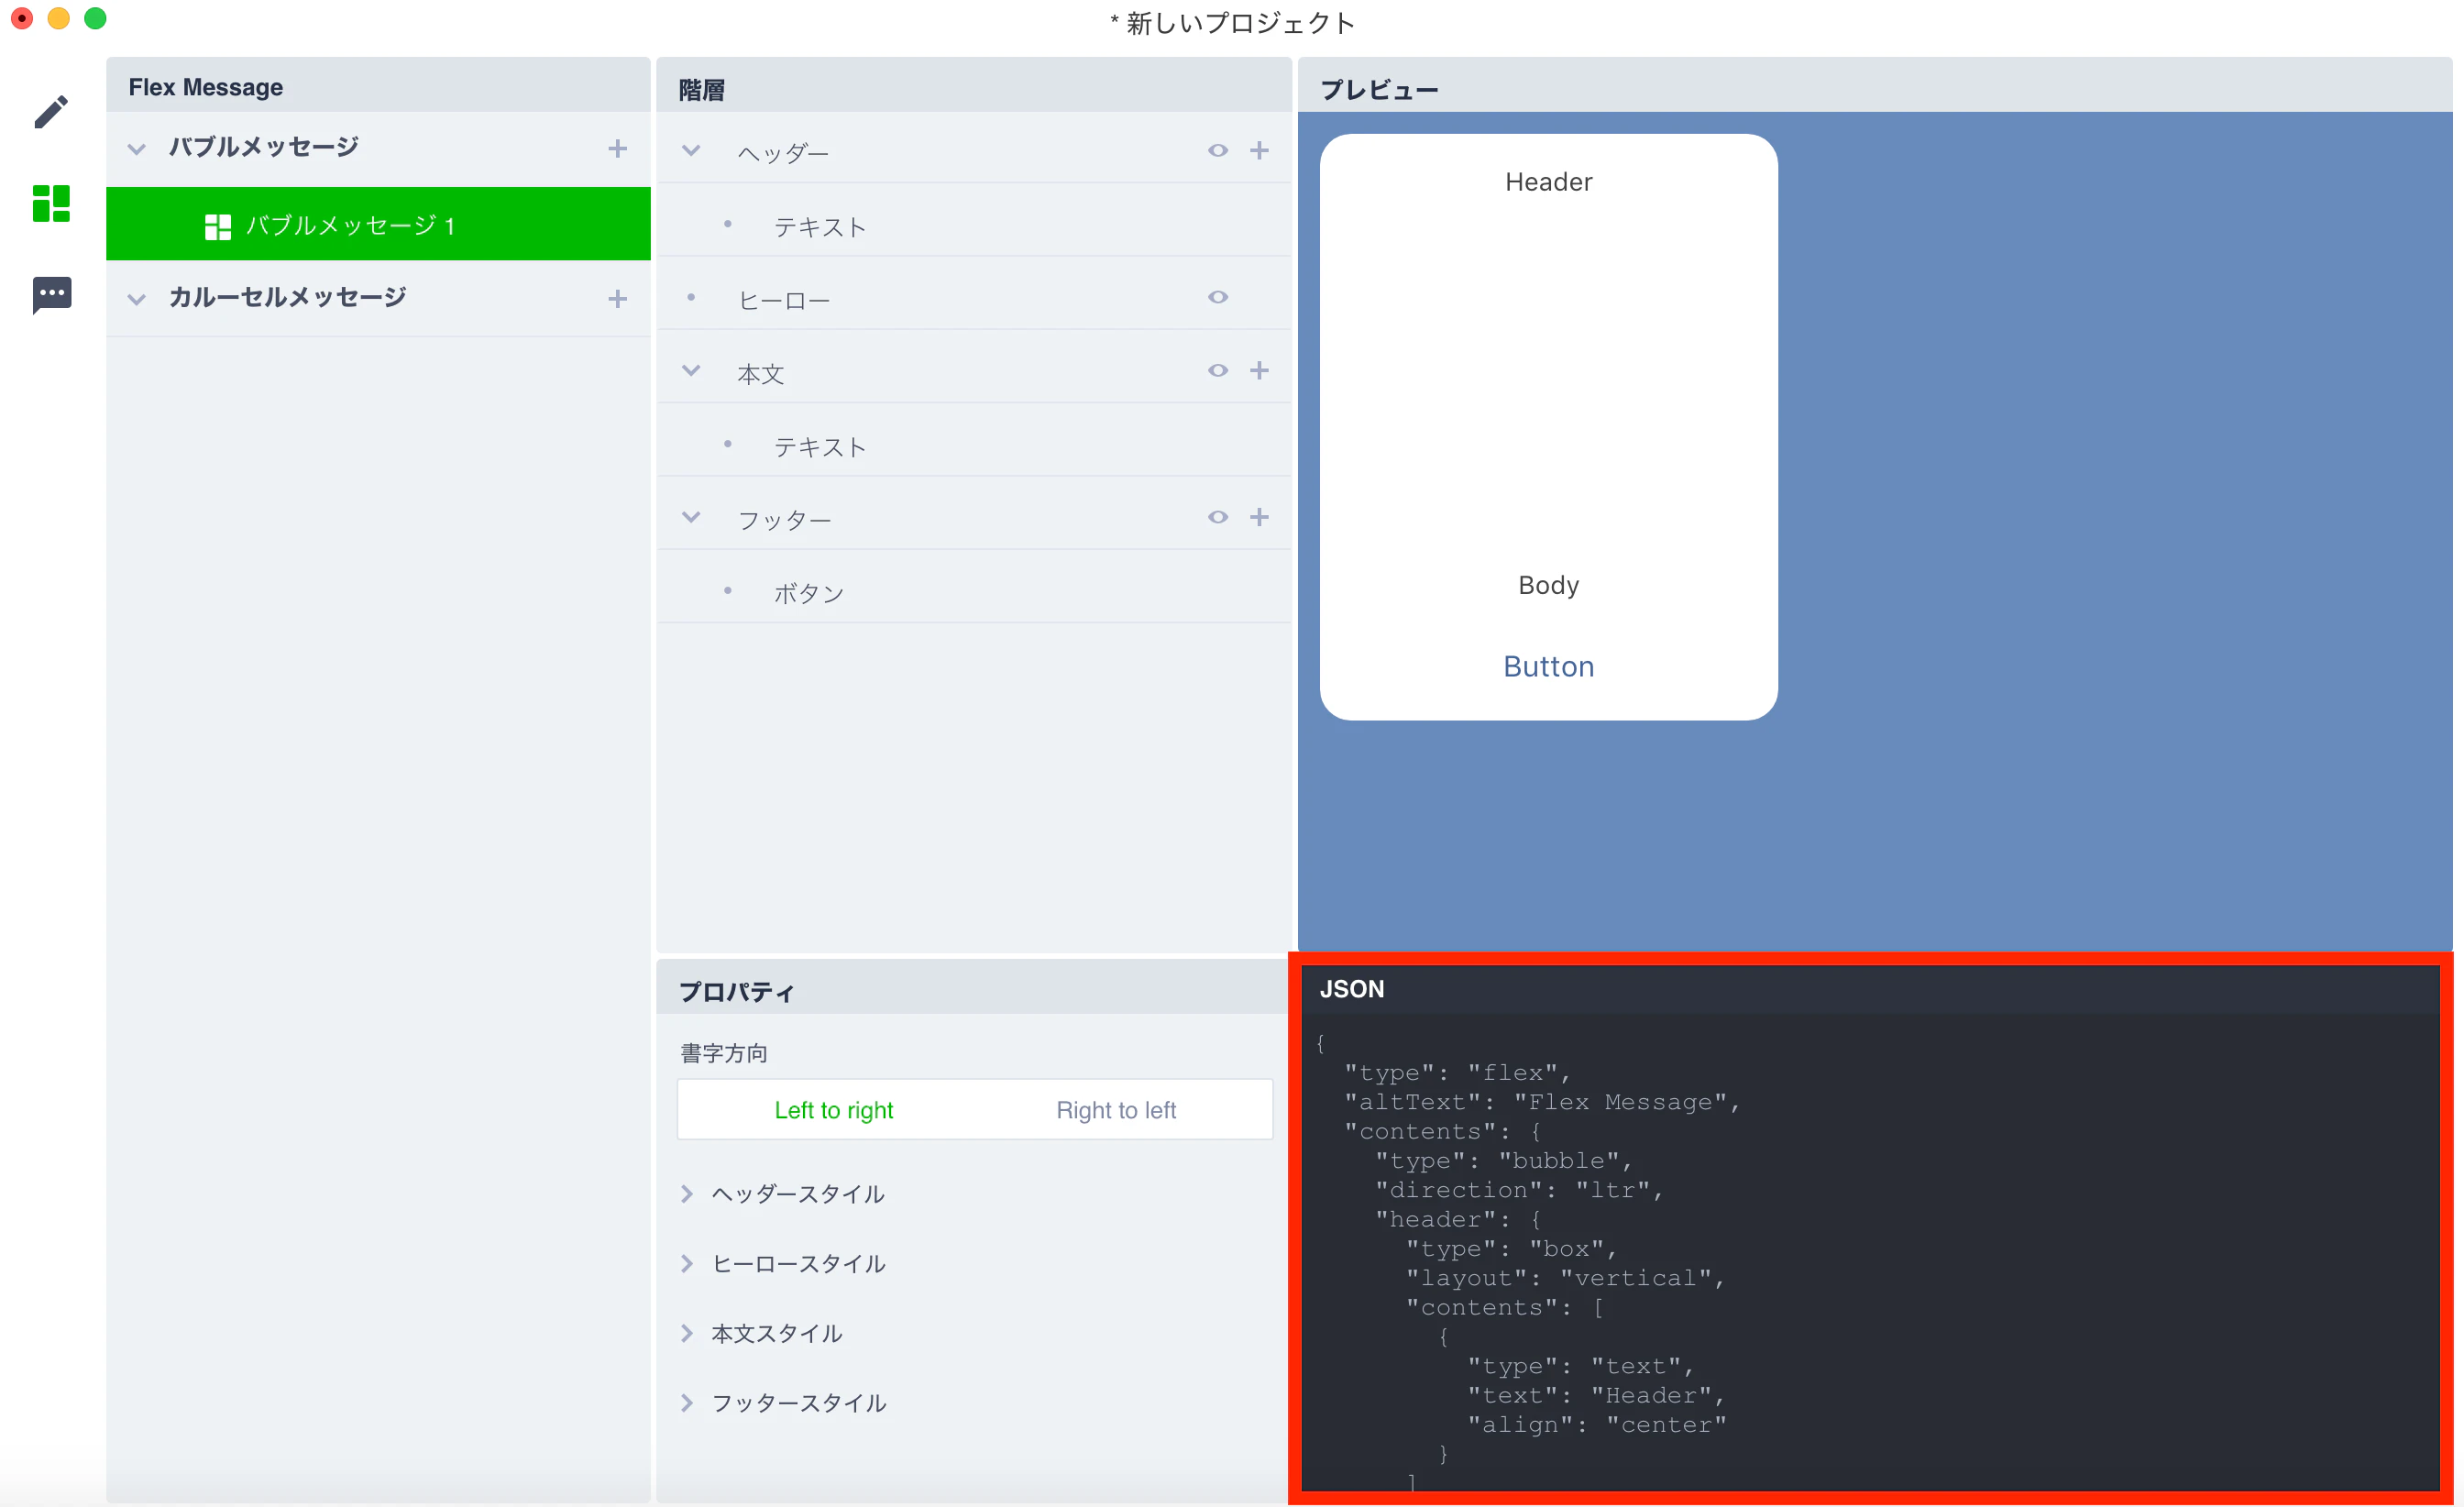Expand フッタースタイル properties
2464x1507 pixels.
(x=783, y=1403)
